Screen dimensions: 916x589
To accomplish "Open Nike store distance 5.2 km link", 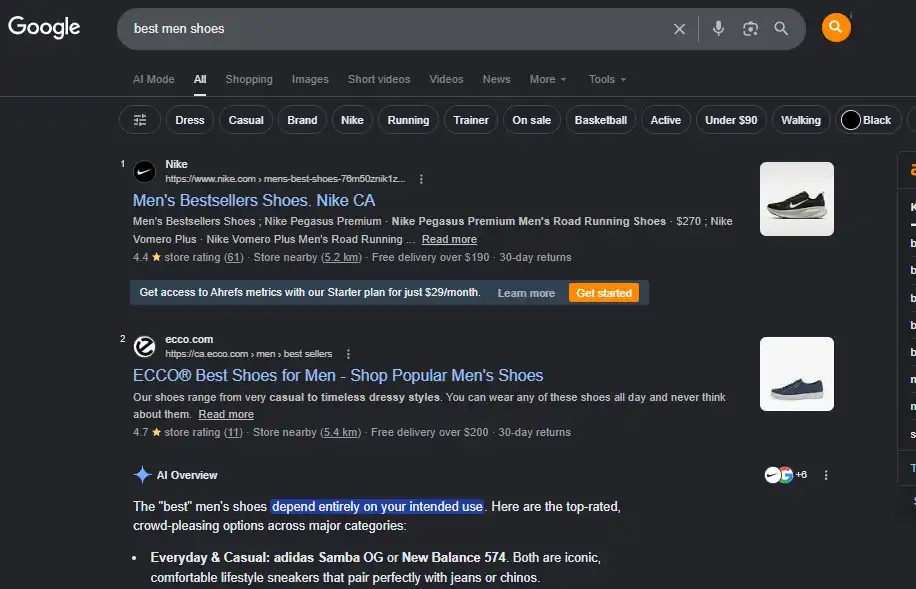I will [x=341, y=257].
